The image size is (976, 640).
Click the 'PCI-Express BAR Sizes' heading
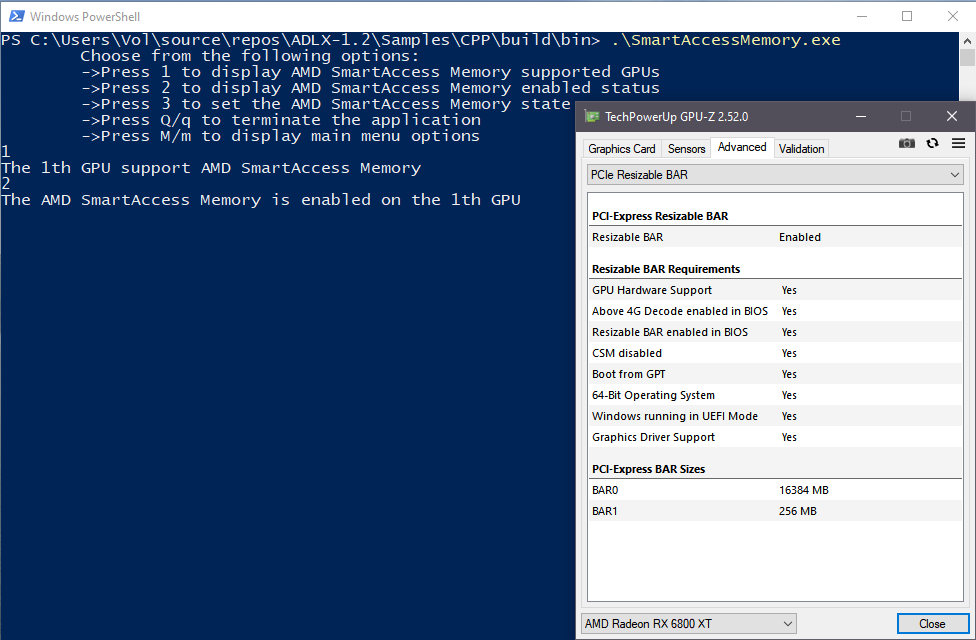648,469
